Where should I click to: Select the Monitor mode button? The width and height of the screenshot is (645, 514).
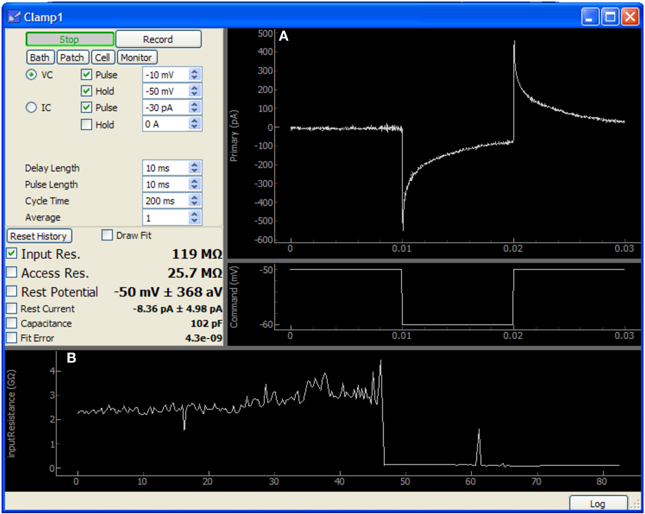click(137, 58)
